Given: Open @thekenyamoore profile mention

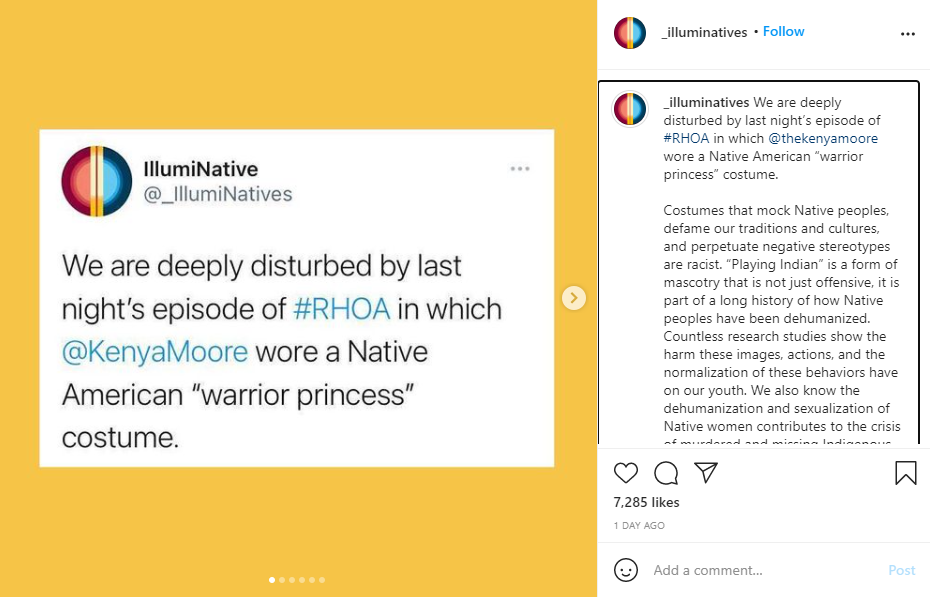Looking at the screenshot, I should (823, 138).
